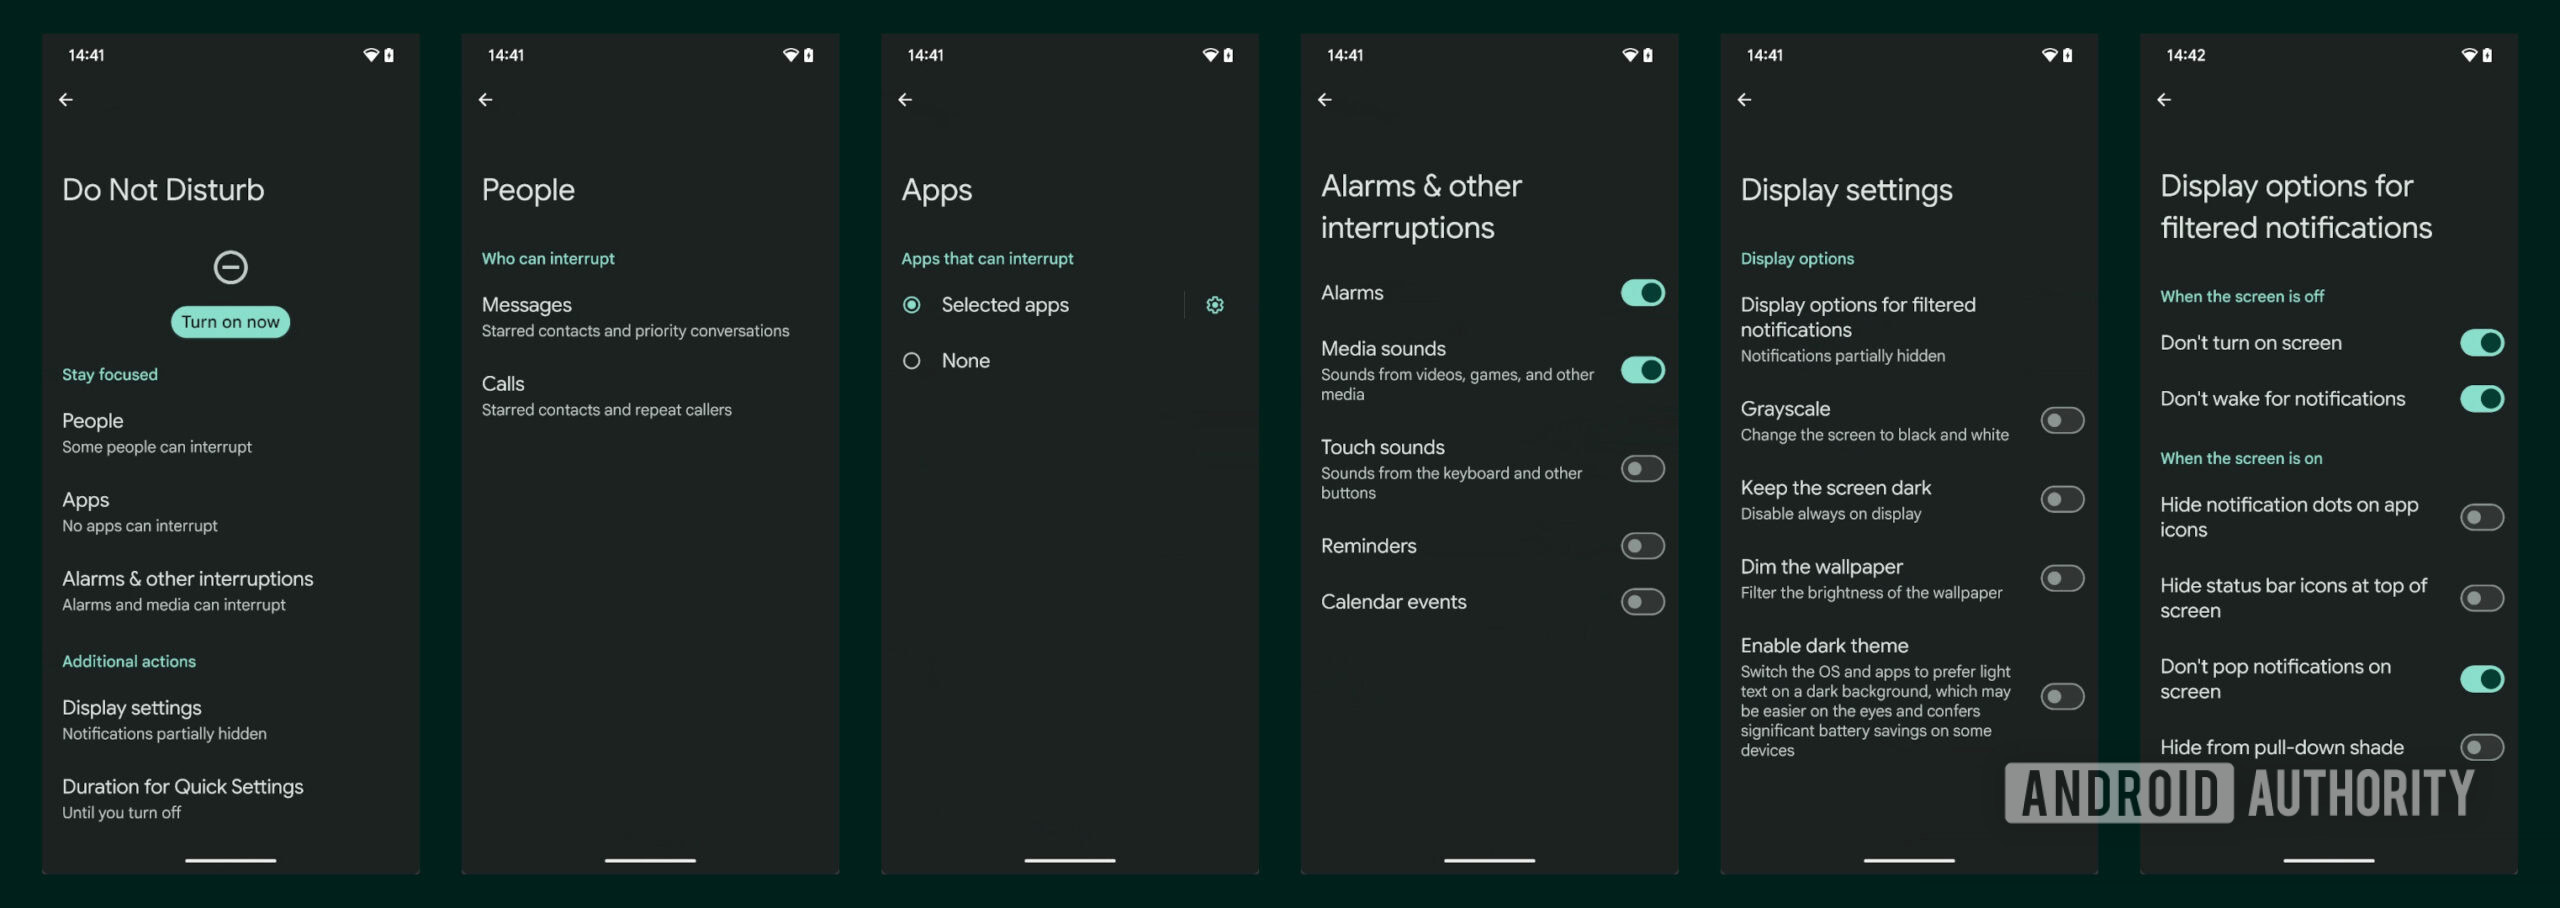The width and height of the screenshot is (2560, 908).
Task: Click the back arrow on the Apps screen
Action: (906, 99)
